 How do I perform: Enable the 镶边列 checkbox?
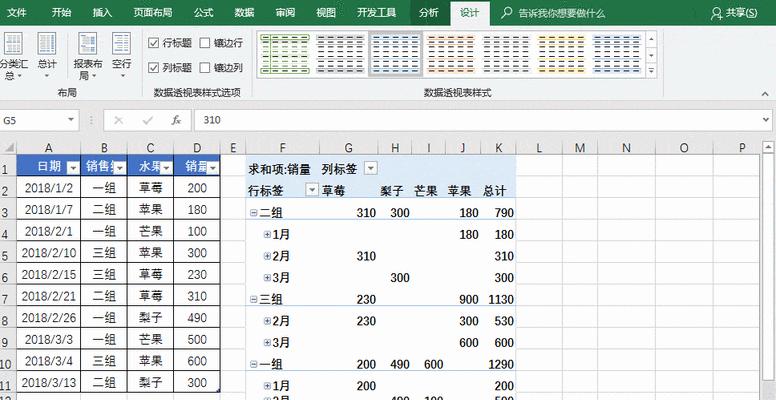(205, 67)
